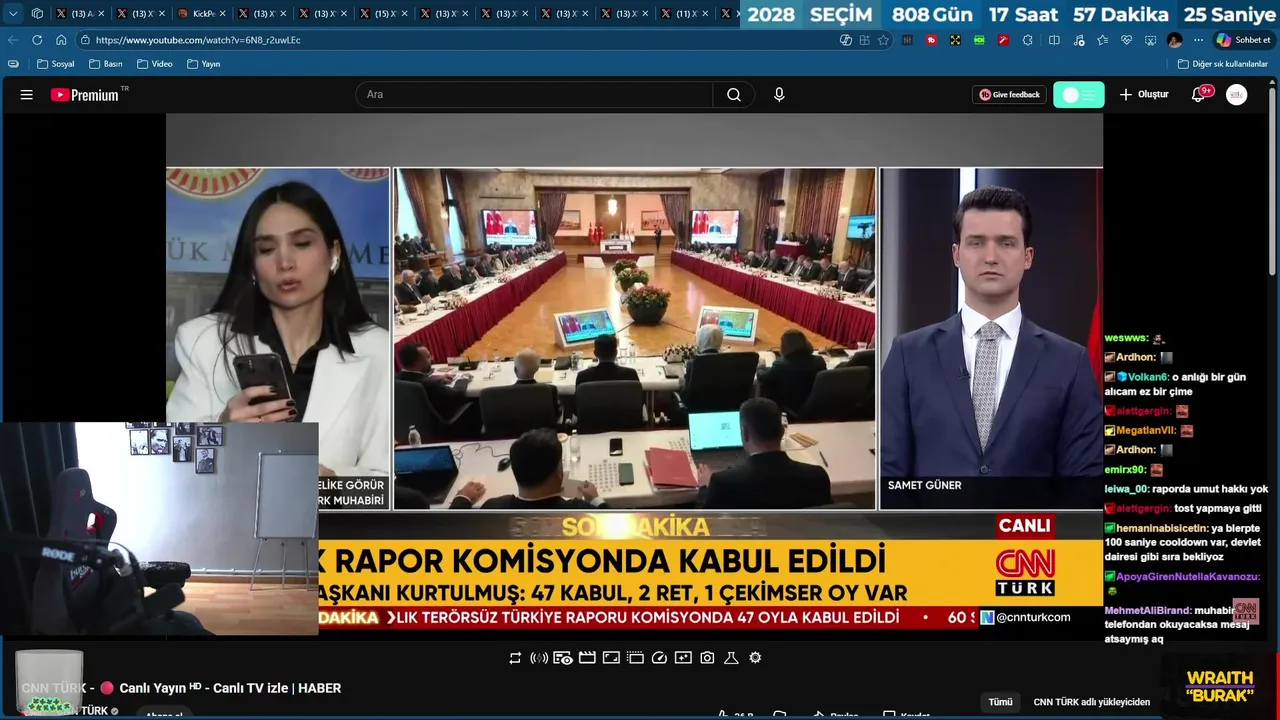The height and width of the screenshot is (720, 1280).
Task: Open the Video bookmarks folder
Action: pos(154,64)
